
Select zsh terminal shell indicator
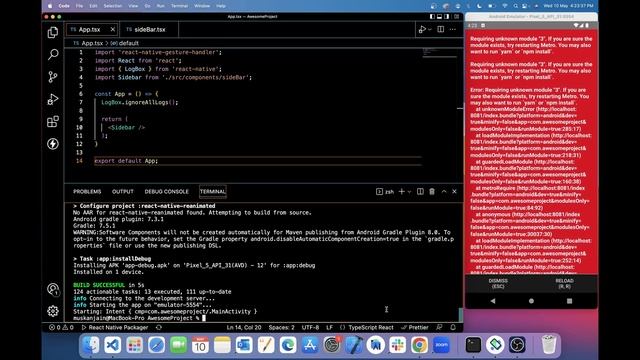point(385,191)
